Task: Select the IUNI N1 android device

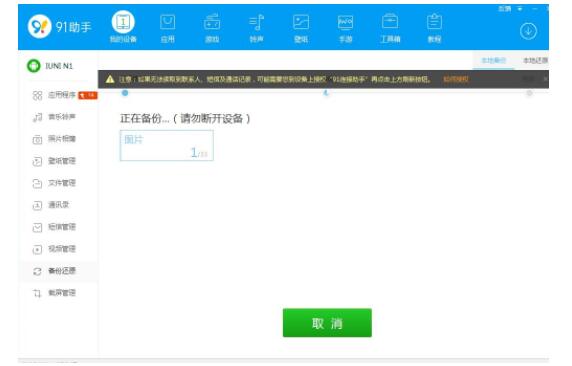Action: point(50,66)
